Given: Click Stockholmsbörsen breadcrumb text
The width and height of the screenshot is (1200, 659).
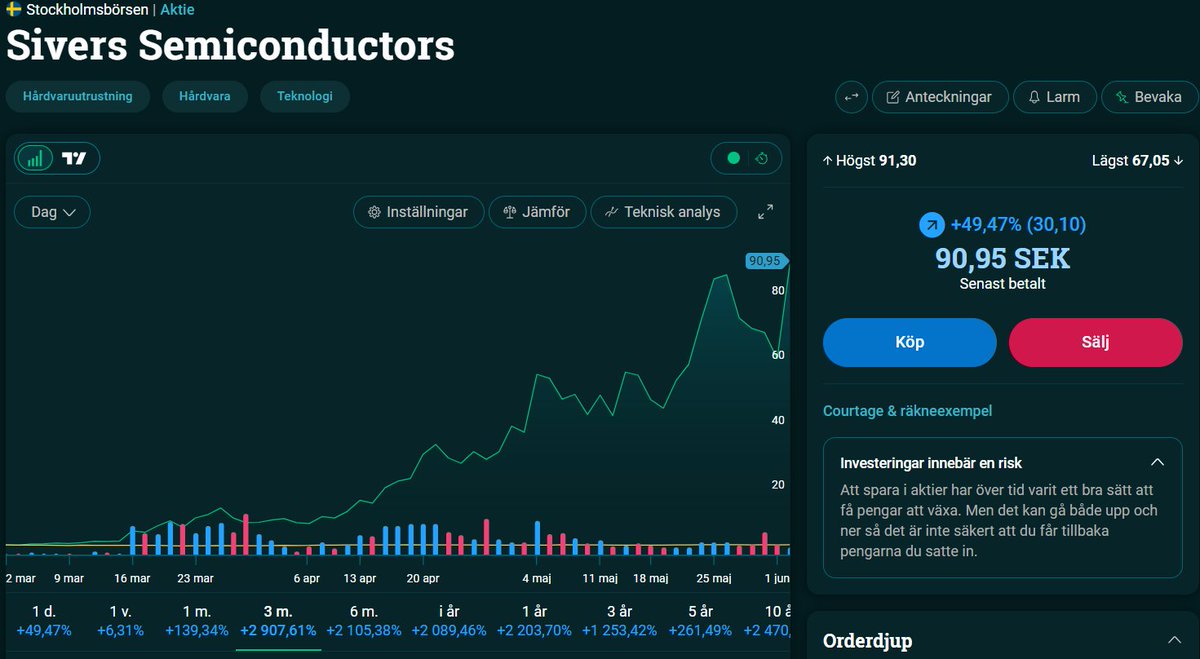Looking at the screenshot, I should [x=87, y=10].
